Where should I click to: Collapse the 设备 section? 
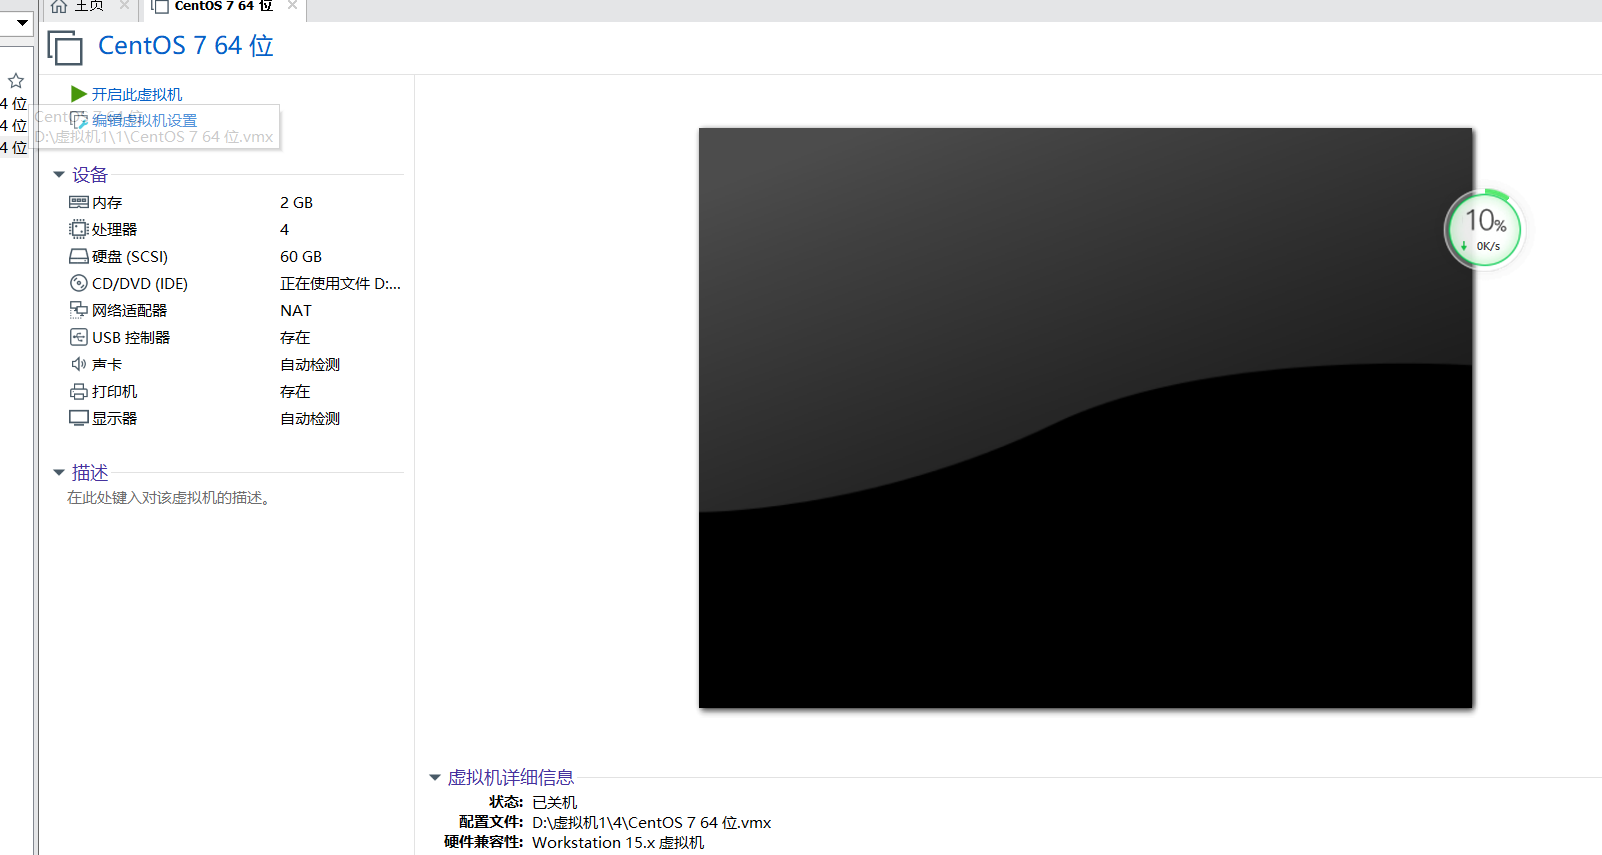tap(59, 175)
